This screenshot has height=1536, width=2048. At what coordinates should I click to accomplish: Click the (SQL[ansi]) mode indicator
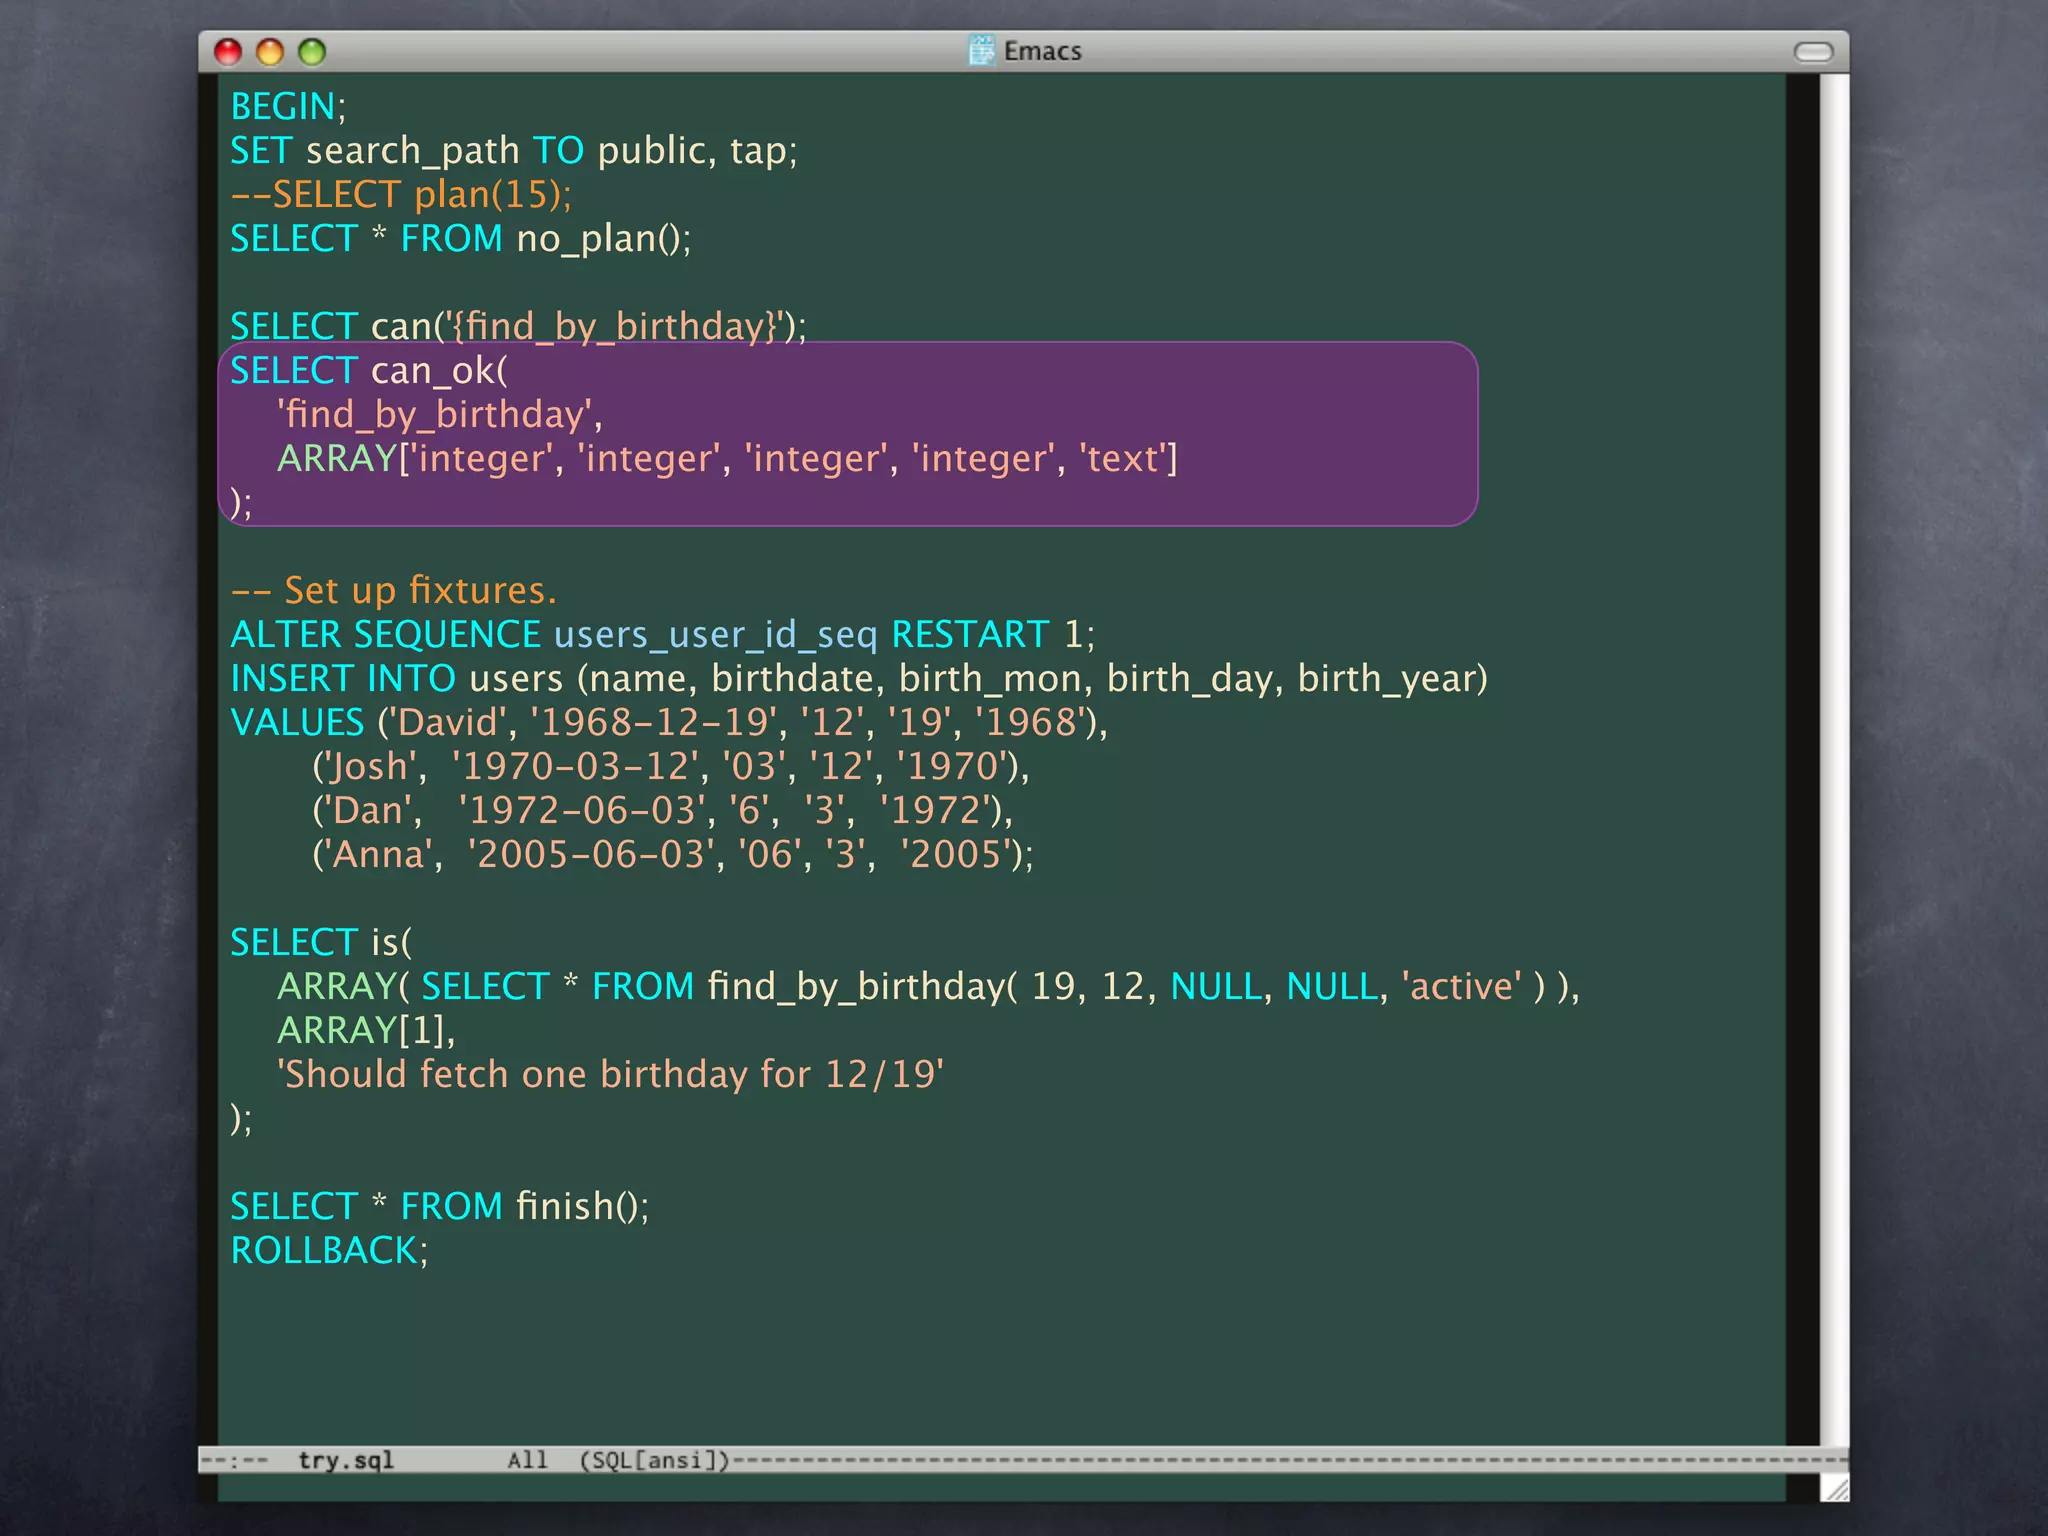tap(655, 1460)
